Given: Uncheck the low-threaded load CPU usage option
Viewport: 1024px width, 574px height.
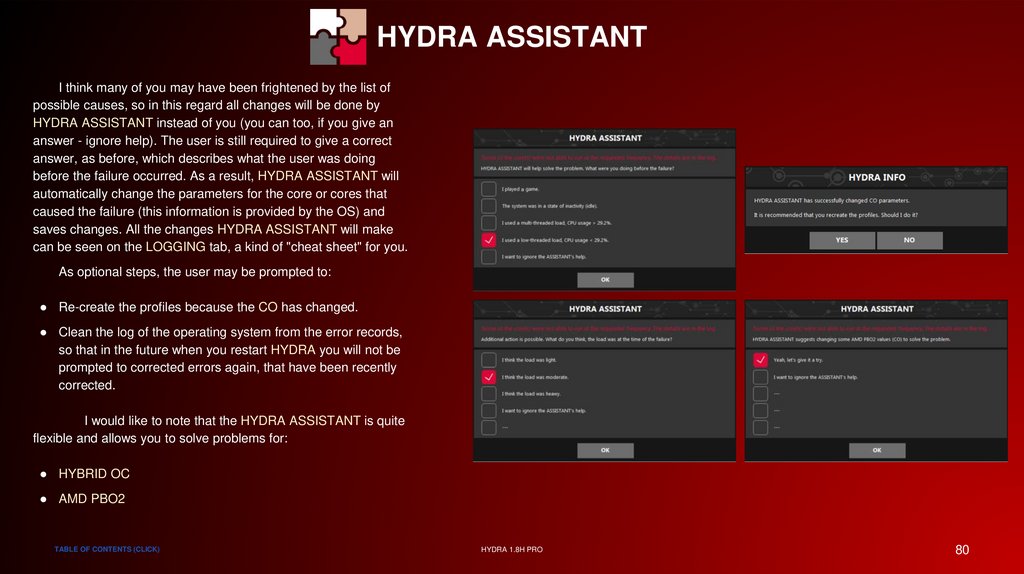Looking at the screenshot, I should tap(488, 240).
